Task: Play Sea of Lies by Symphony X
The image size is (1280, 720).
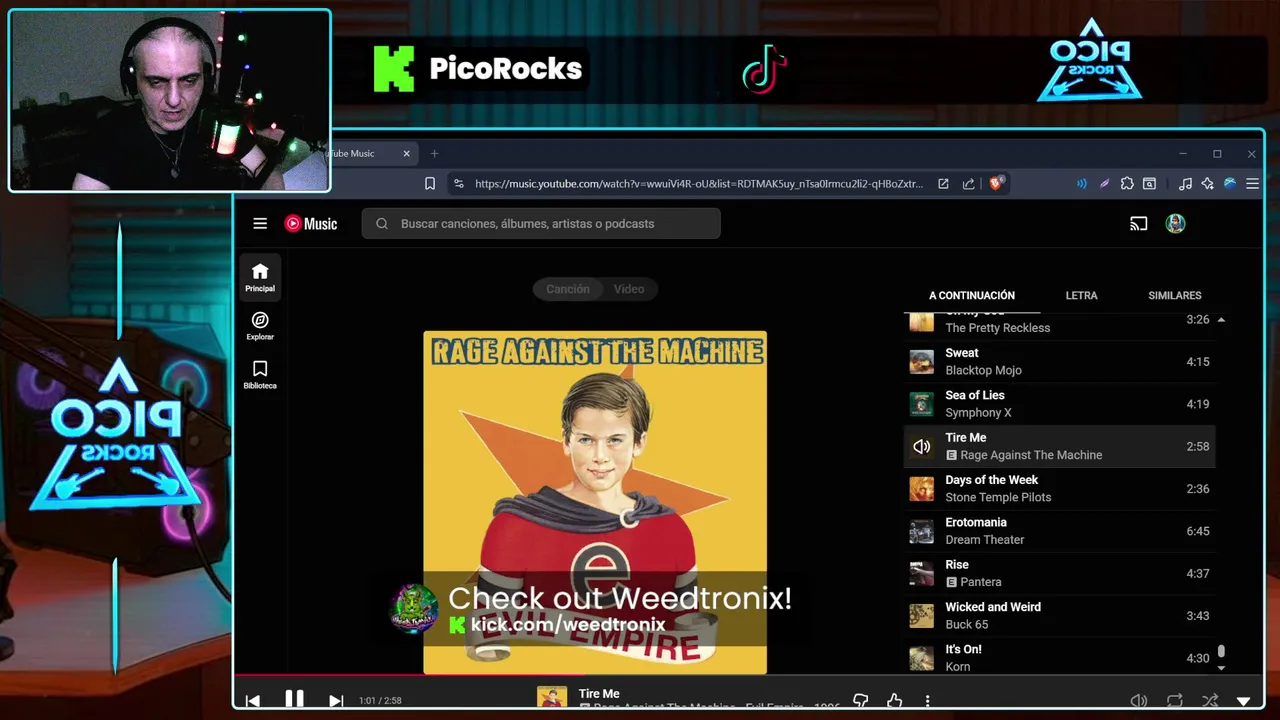Action: [1060, 404]
